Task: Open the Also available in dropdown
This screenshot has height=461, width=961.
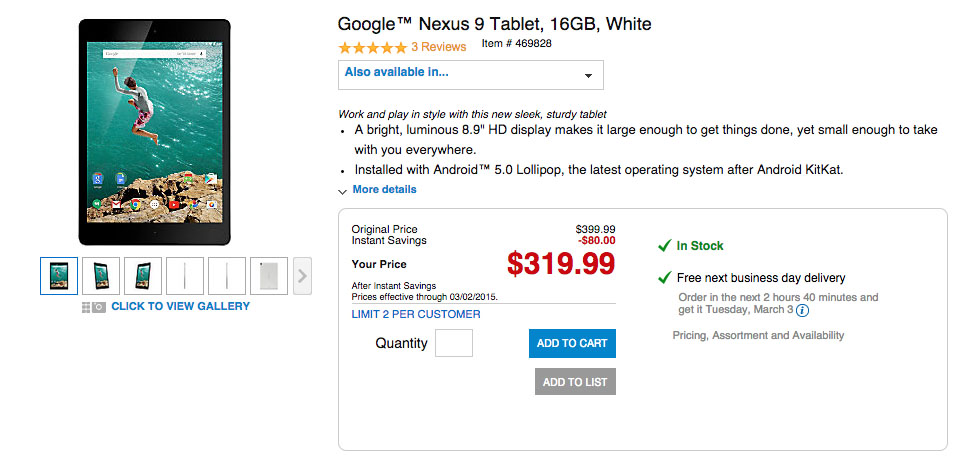Action: 470,74
